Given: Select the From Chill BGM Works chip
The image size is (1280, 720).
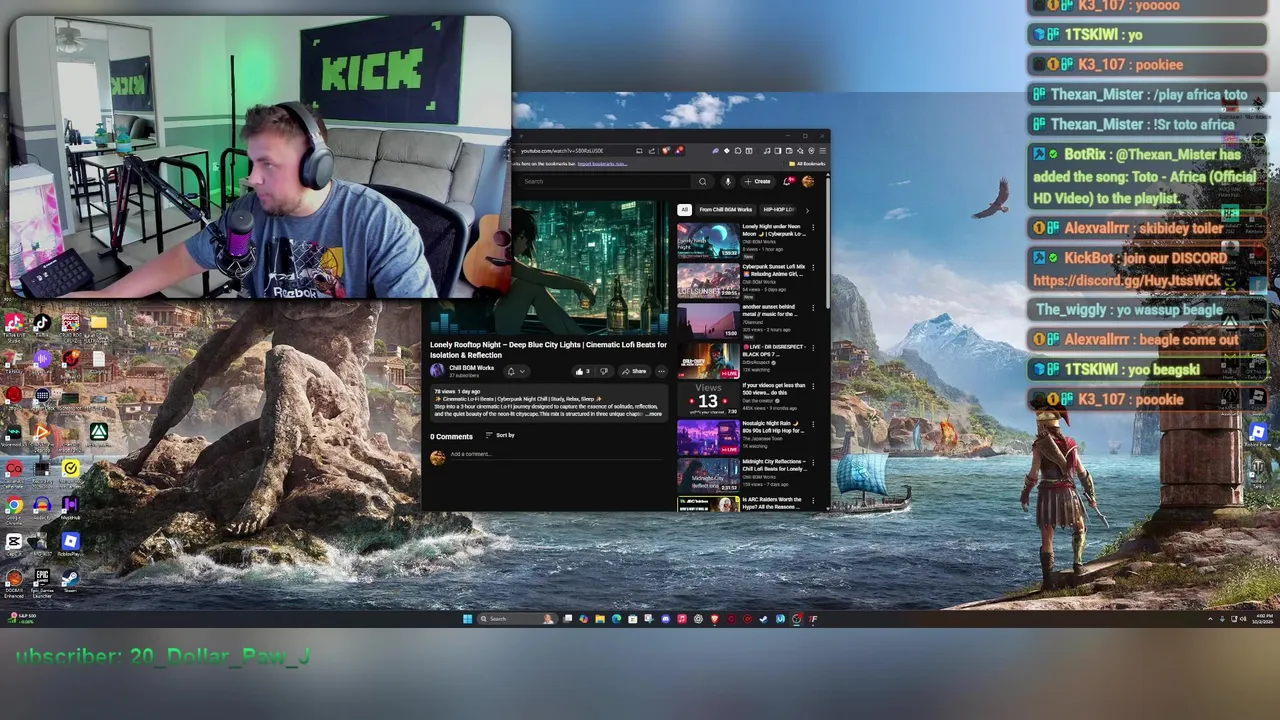Looking at the screenshot, I should pos(726,210).
